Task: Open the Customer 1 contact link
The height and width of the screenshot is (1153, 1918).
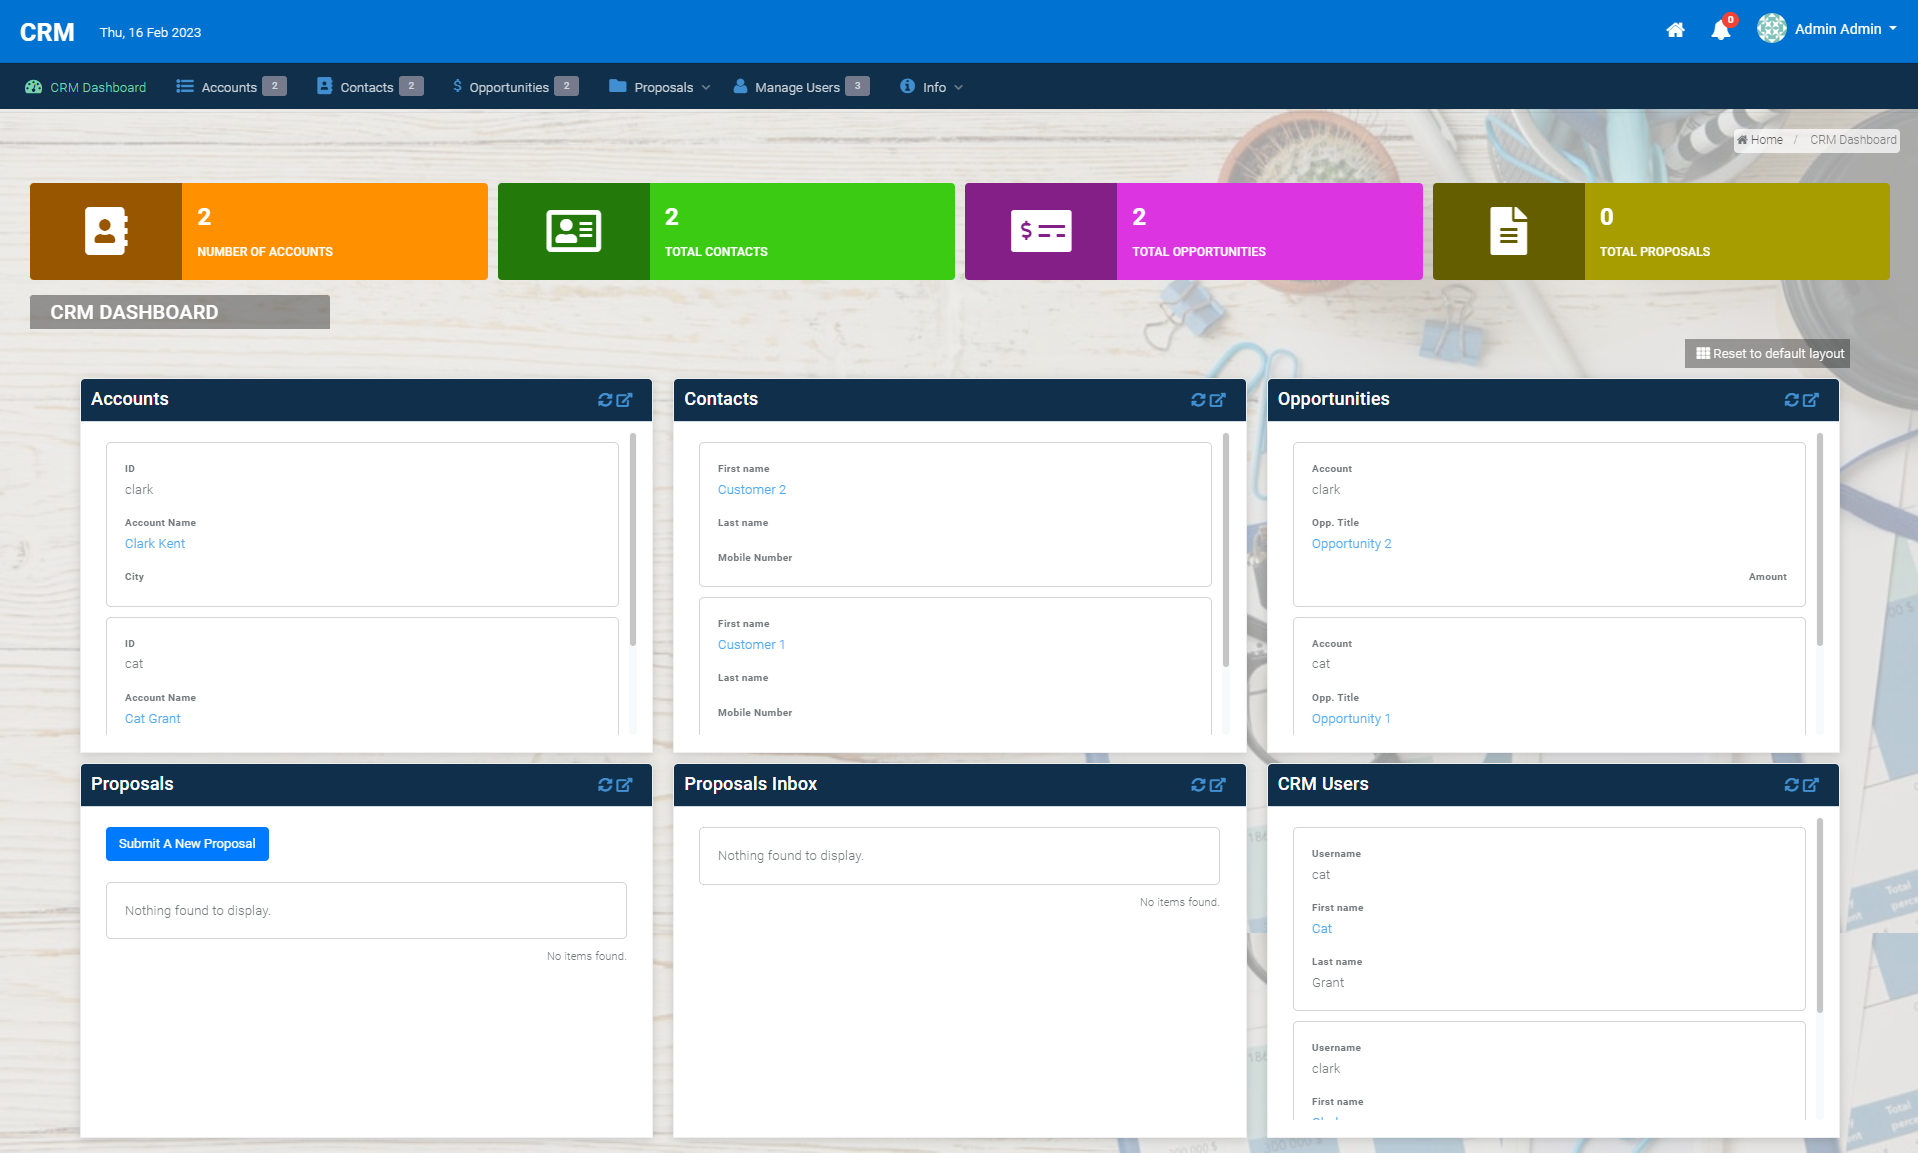Action: pos(751,645)
